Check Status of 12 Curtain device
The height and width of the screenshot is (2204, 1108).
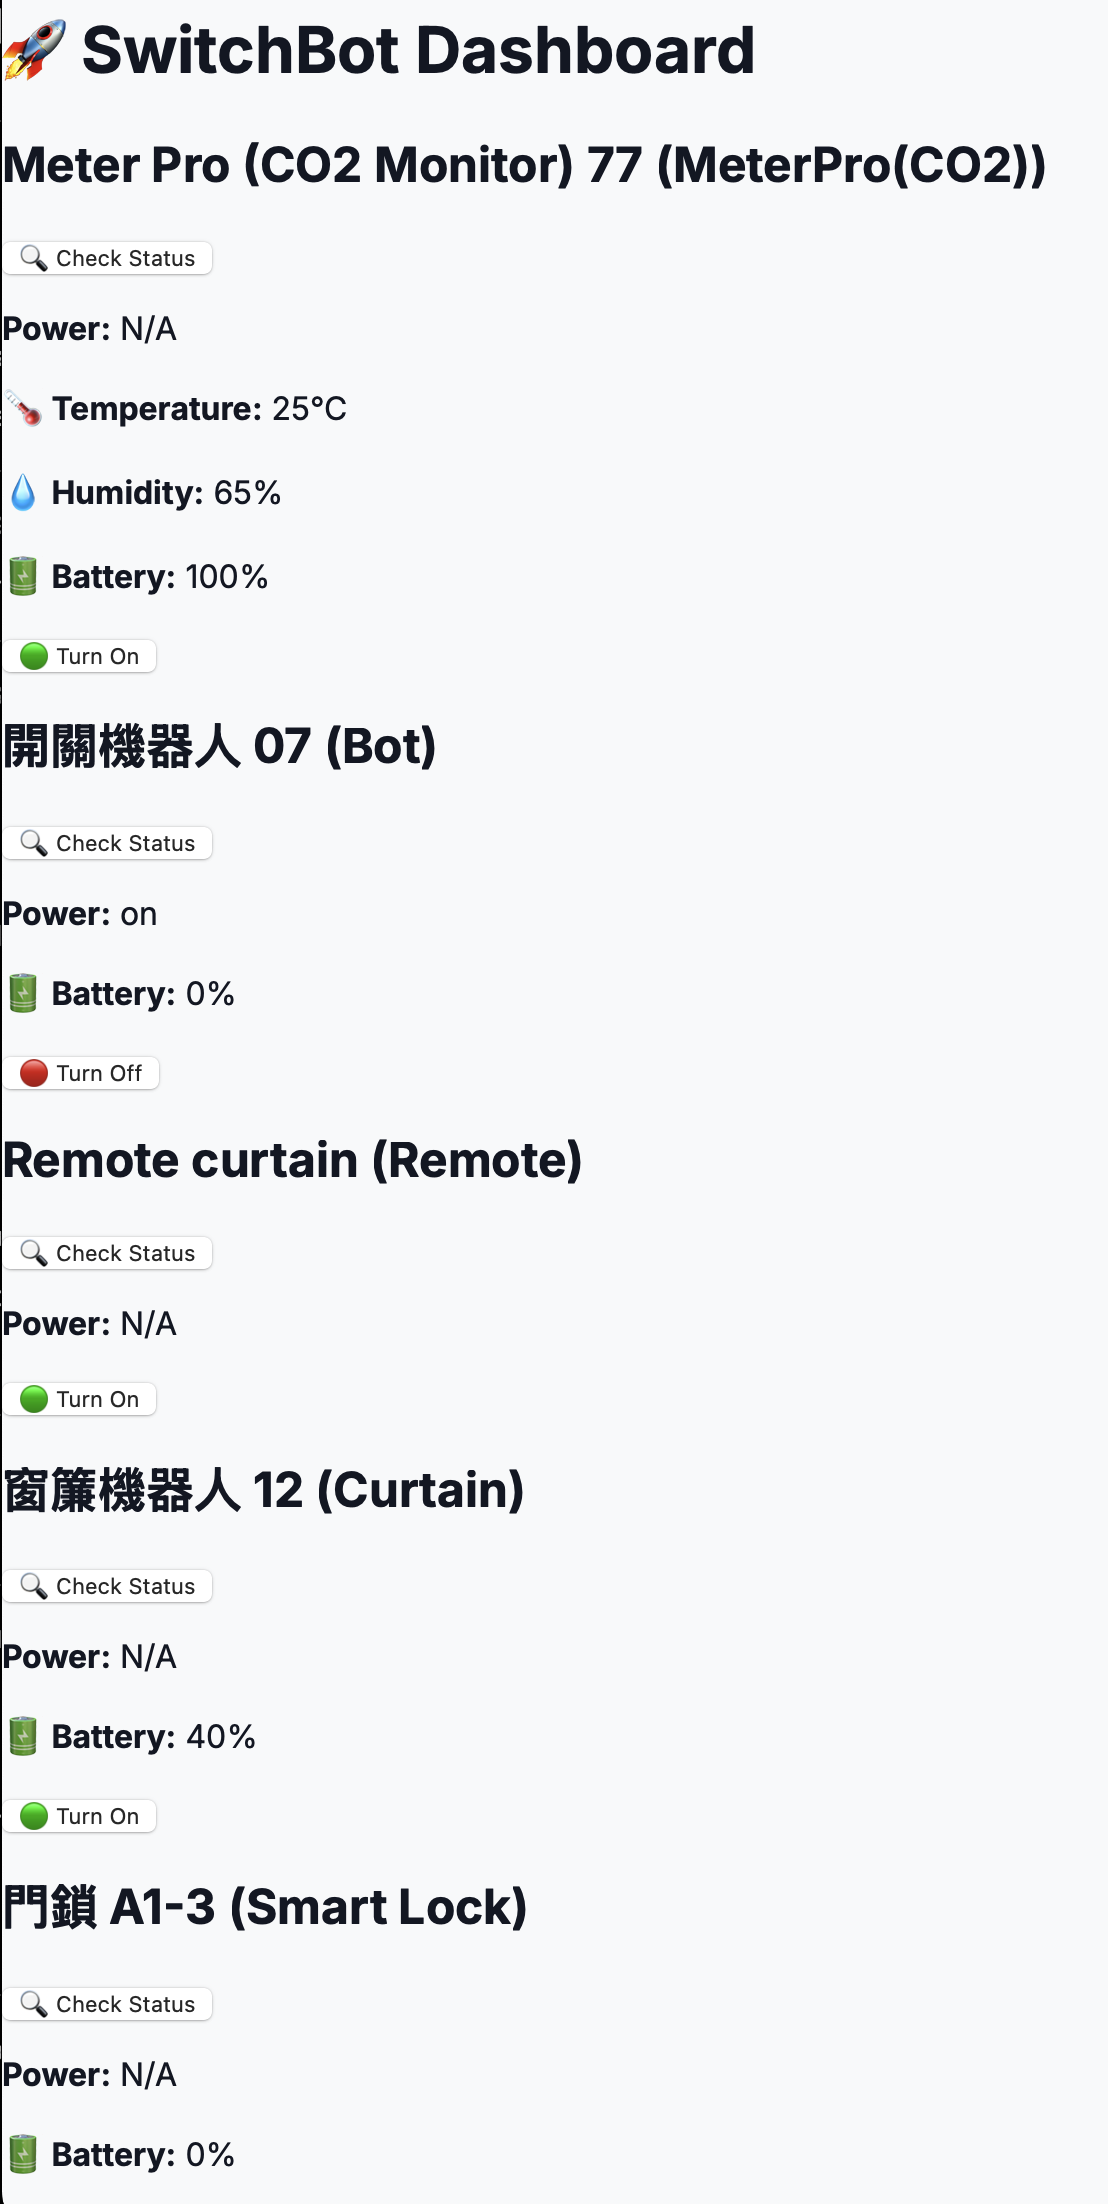click(x=107, y=1586)
